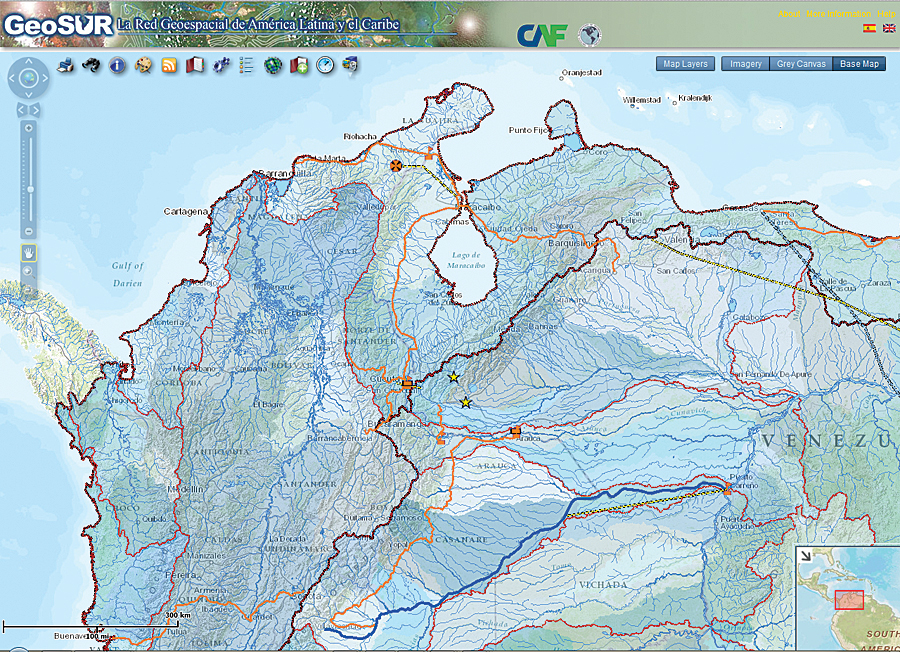Go to previous map extent

pos(21,109)
